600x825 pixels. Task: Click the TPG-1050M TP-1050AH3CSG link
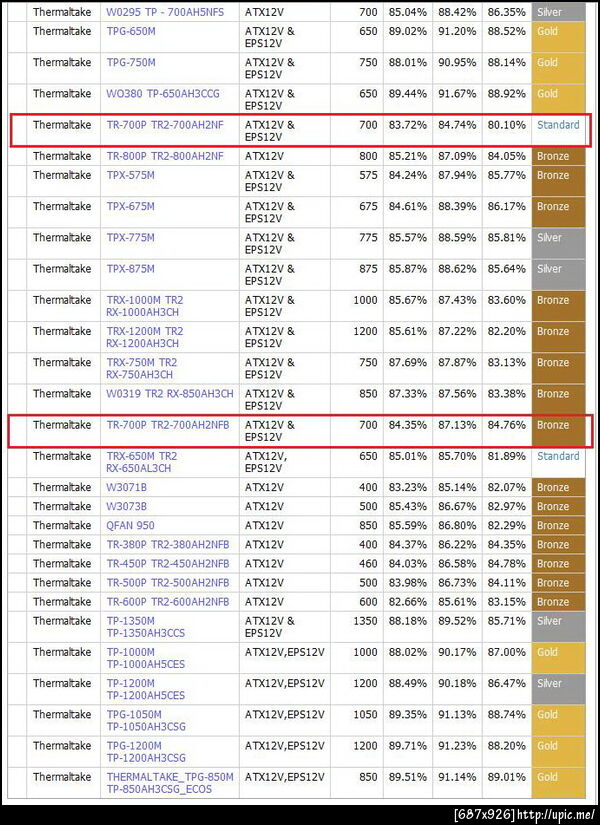[x=146, y=720]
